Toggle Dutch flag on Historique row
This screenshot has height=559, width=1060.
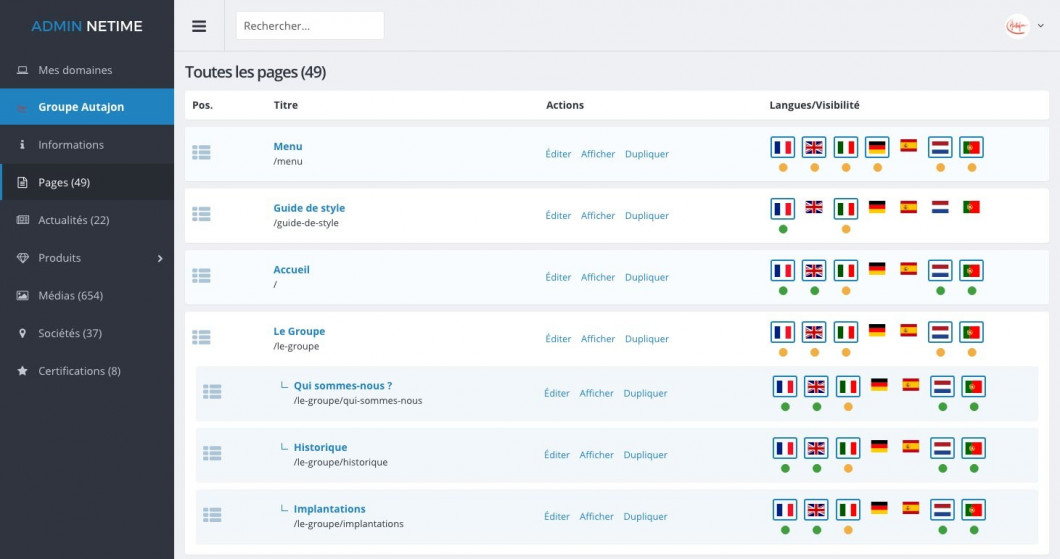coord(942,448)
